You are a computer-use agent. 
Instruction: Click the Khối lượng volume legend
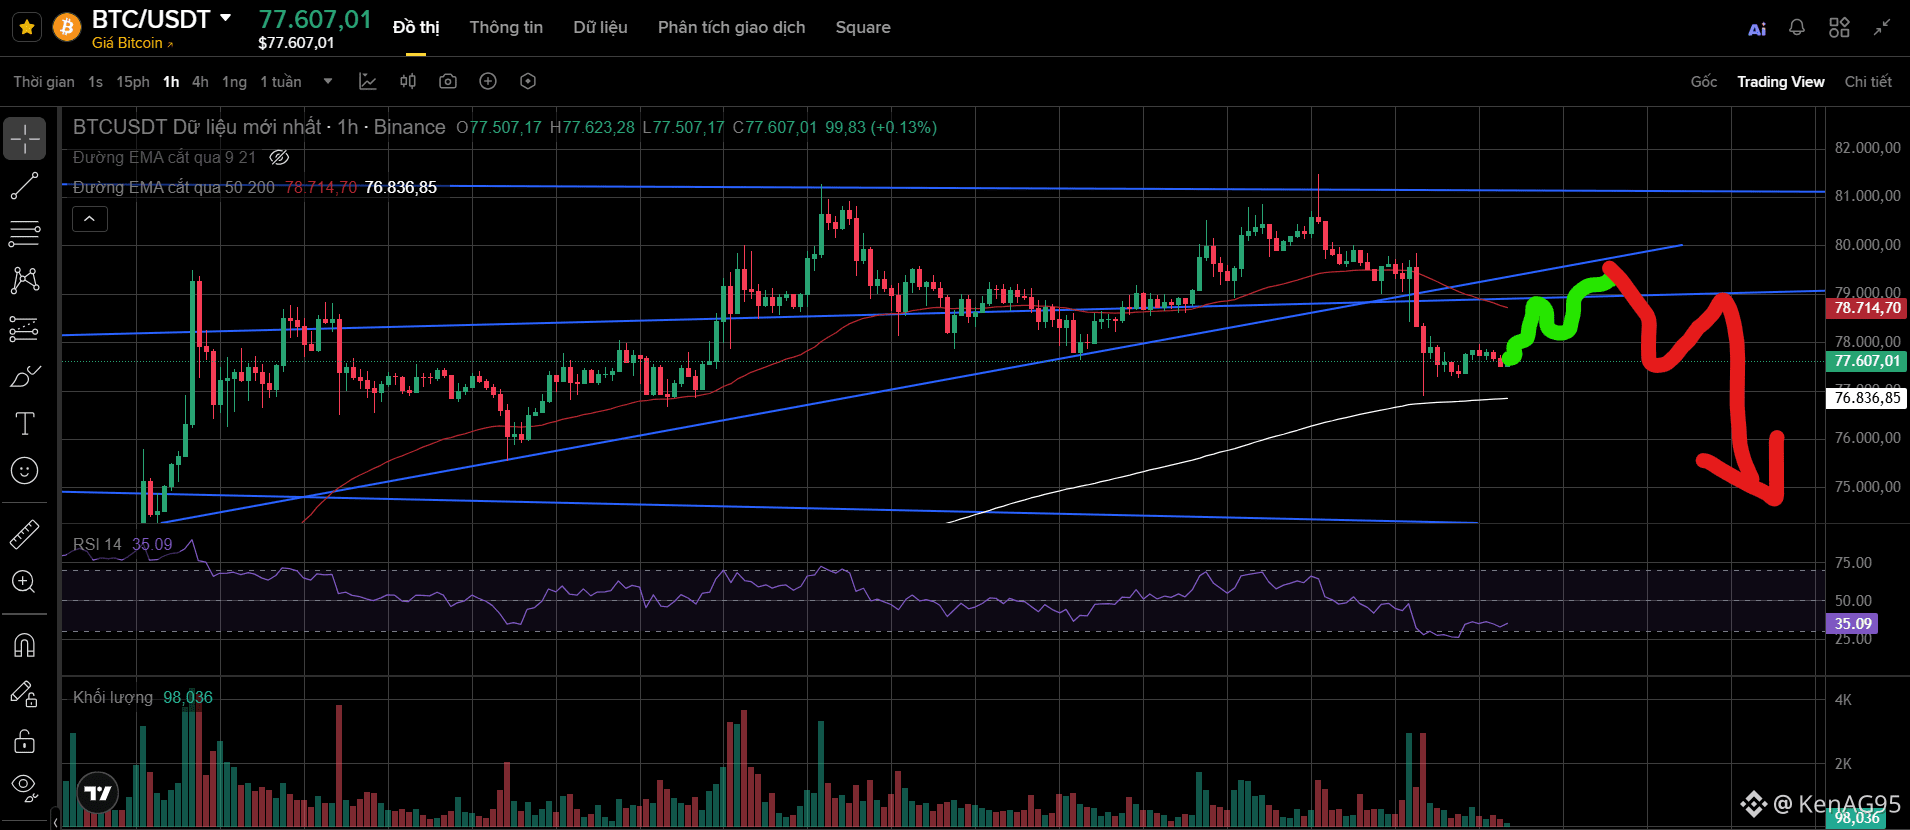(x=113, y=697)
